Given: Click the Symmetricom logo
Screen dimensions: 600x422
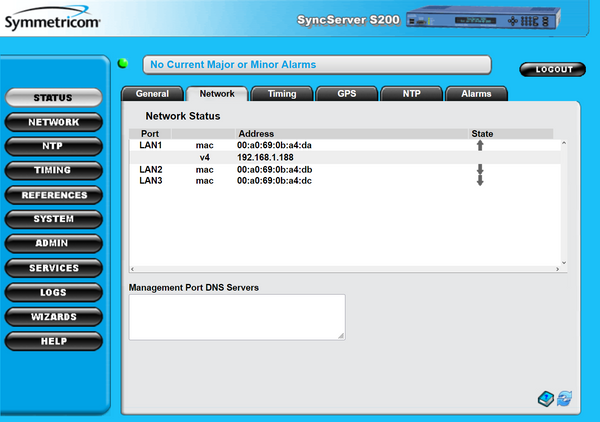Looking at the screenshot, I should tap(50, 18).
